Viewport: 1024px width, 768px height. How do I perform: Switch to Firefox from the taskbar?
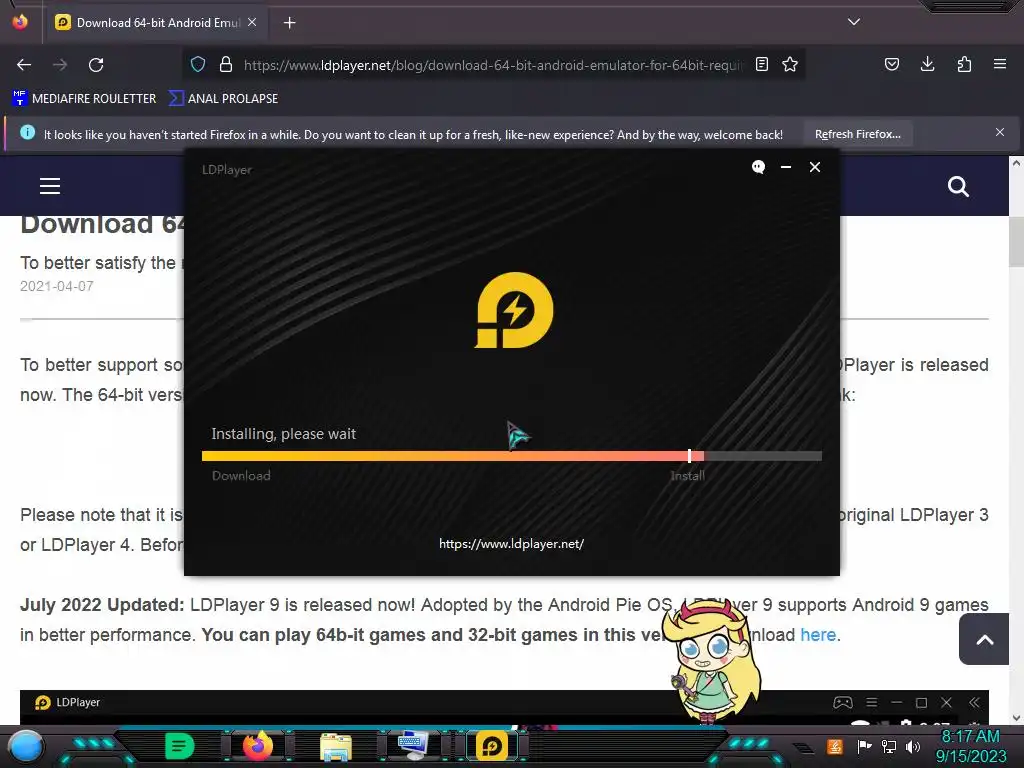tap(257, 746)
